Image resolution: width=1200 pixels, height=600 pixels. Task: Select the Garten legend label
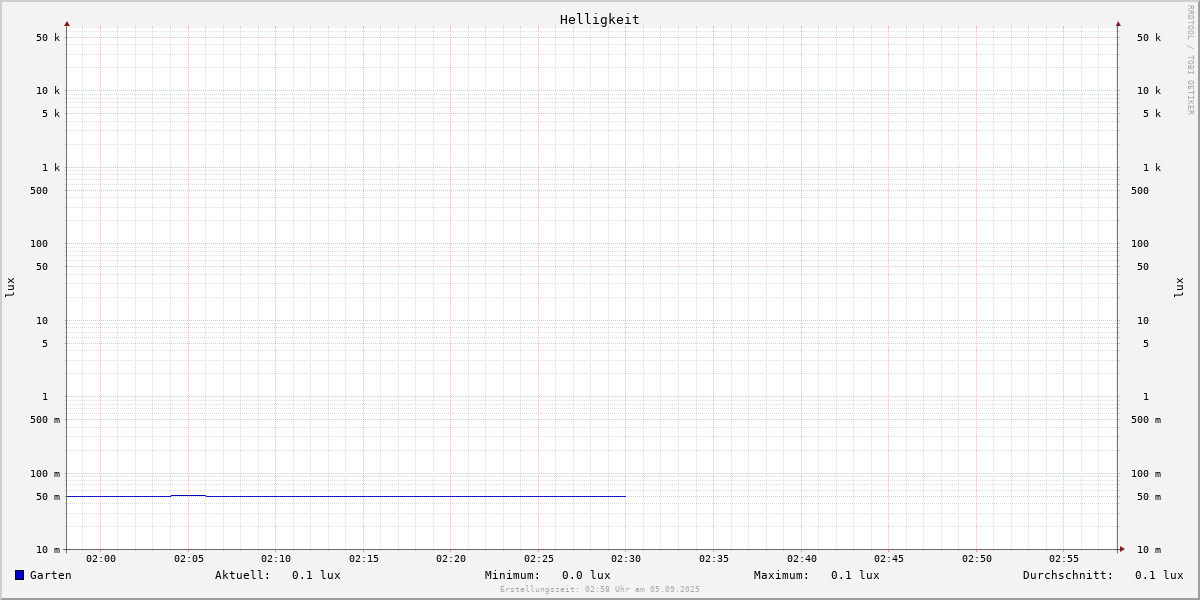pos(51,575)
